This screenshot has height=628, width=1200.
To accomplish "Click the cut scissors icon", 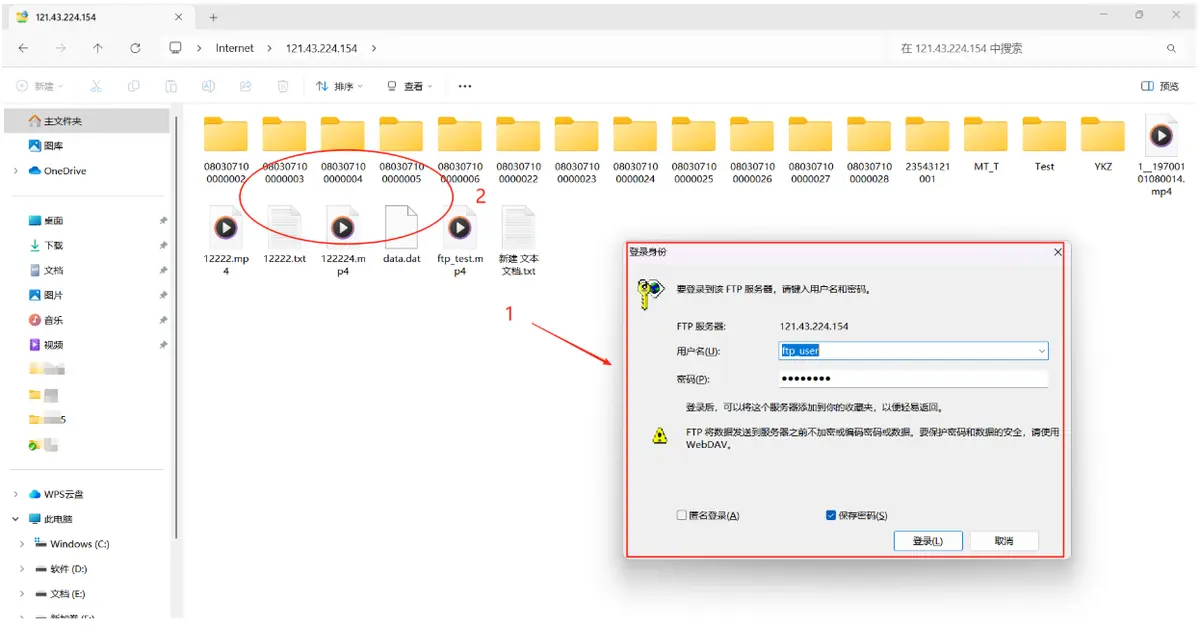I will pyautogui.click(x=96, y=87).
